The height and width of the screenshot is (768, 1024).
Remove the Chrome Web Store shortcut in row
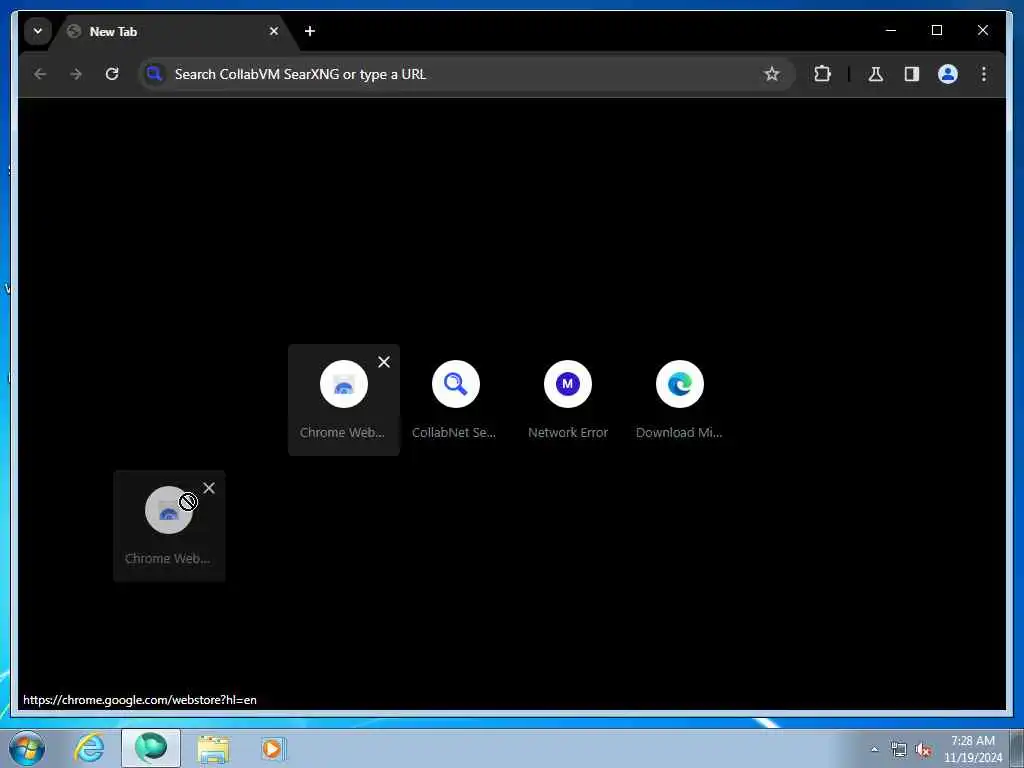pyautogui.click(x=384, y=362)
